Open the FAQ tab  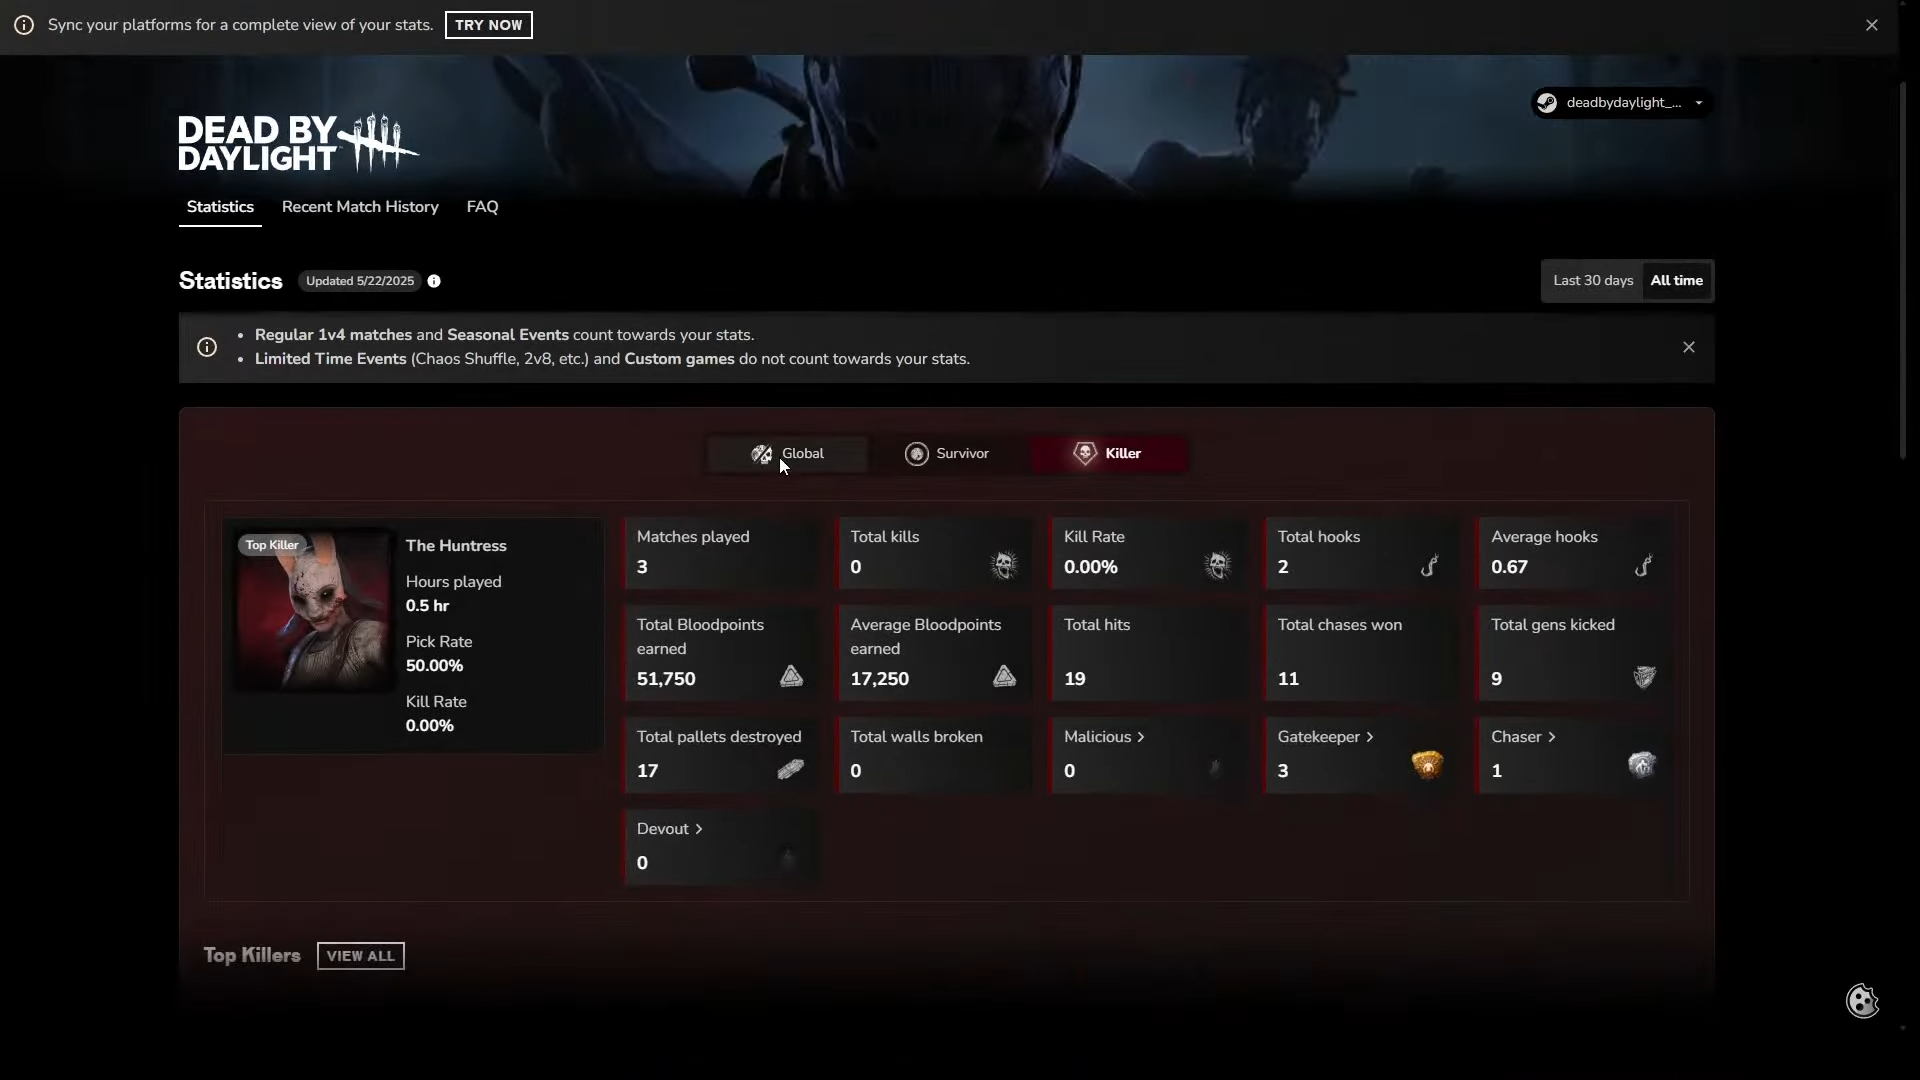coord(482,207)
